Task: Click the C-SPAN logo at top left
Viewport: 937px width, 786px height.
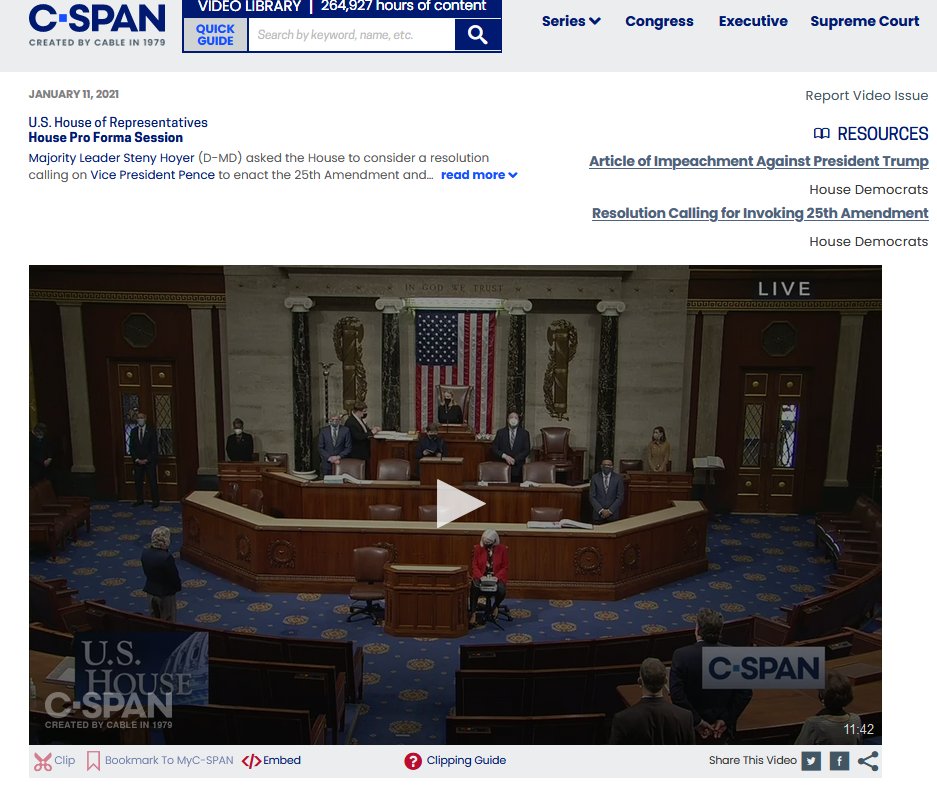Action: coord(97,25)
